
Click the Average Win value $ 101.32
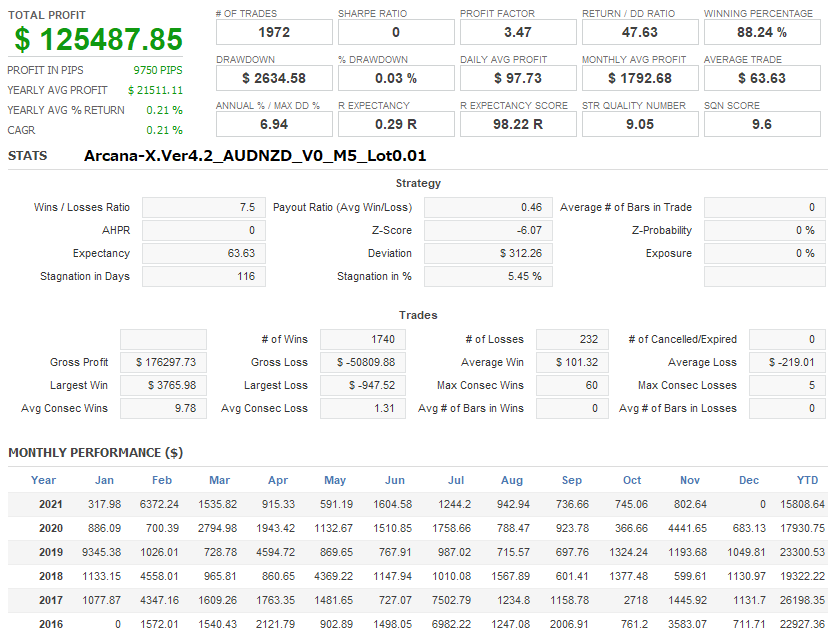click(572, 362)
